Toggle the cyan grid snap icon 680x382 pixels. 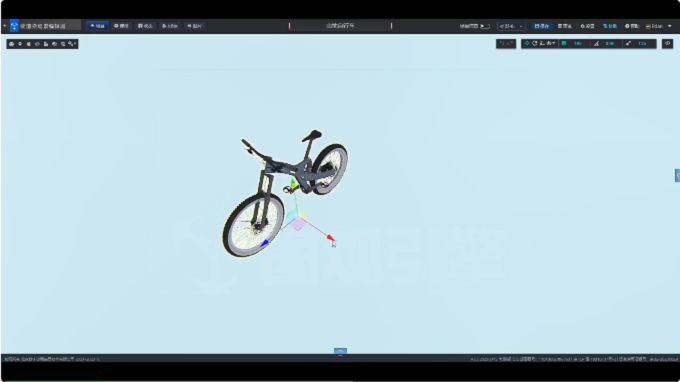pos(564,43)
